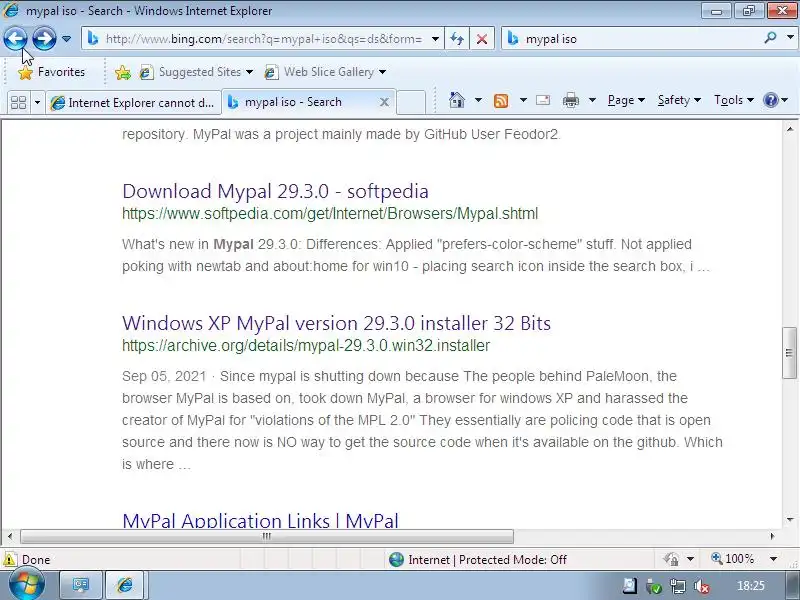Expand the zoom level dropdown arrow

pyautogui.click(x=773, y=559)
